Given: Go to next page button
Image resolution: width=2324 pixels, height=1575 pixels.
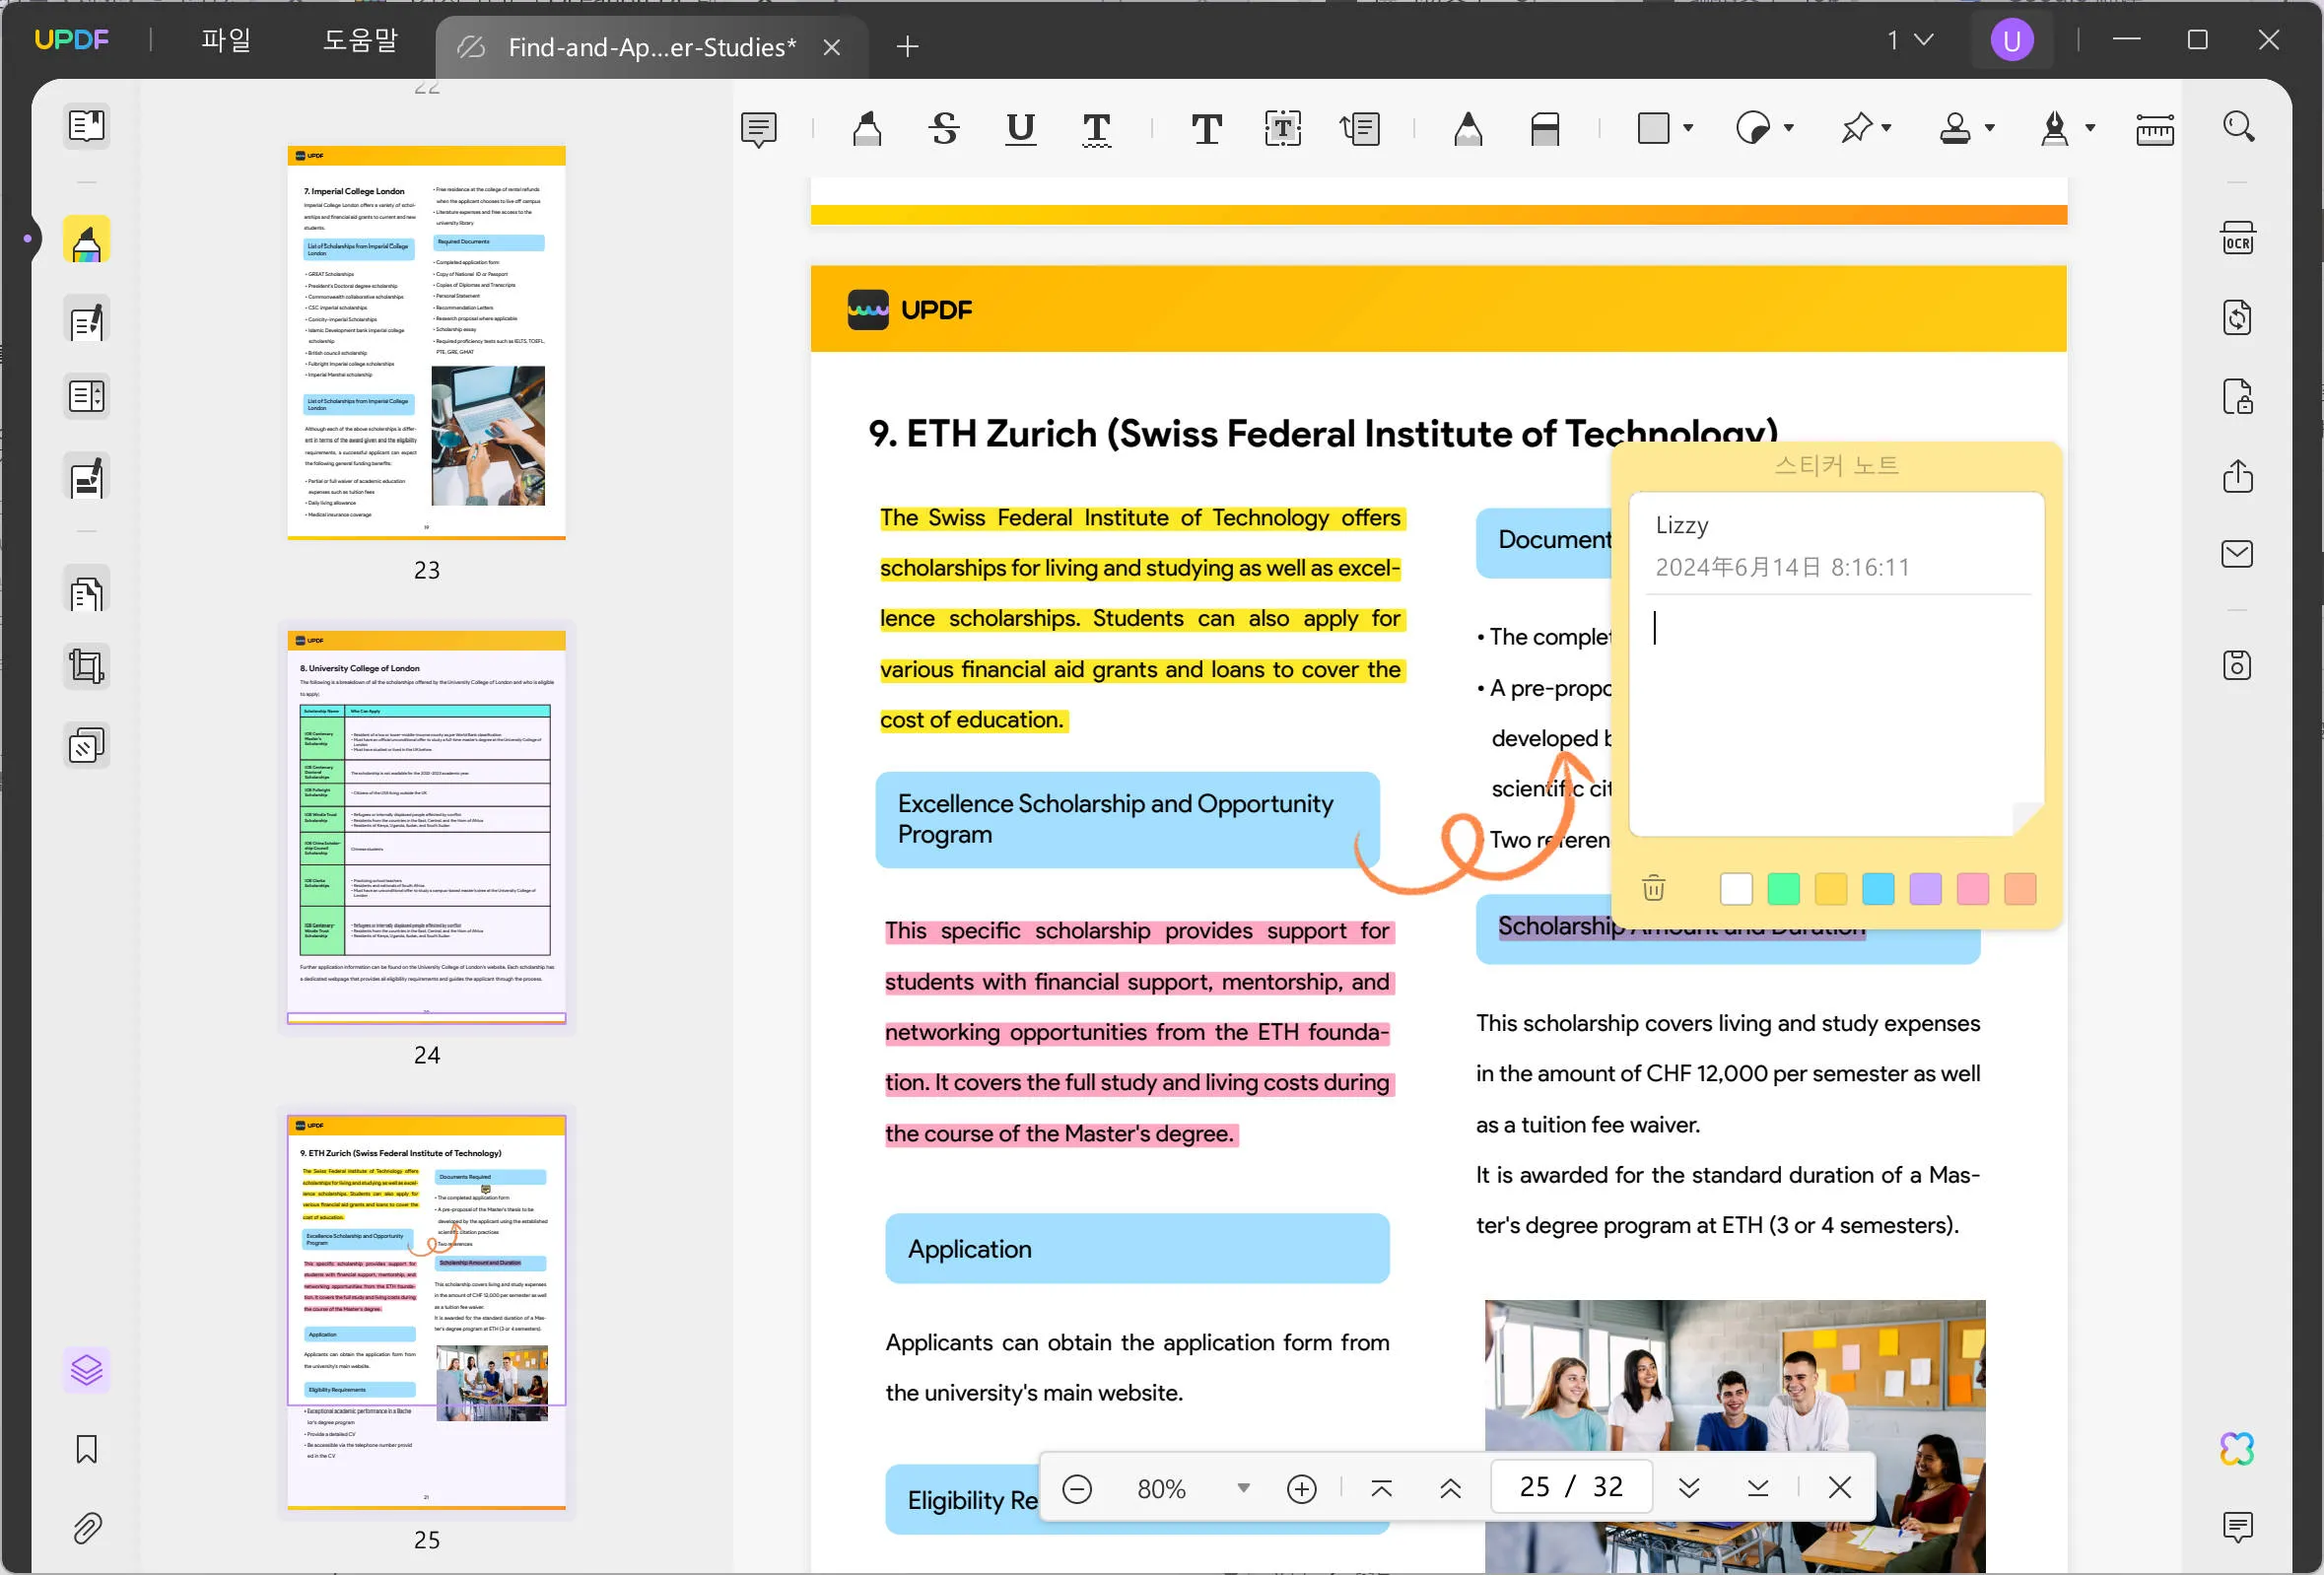Looking at the screenshot, I should 1690,1489.
